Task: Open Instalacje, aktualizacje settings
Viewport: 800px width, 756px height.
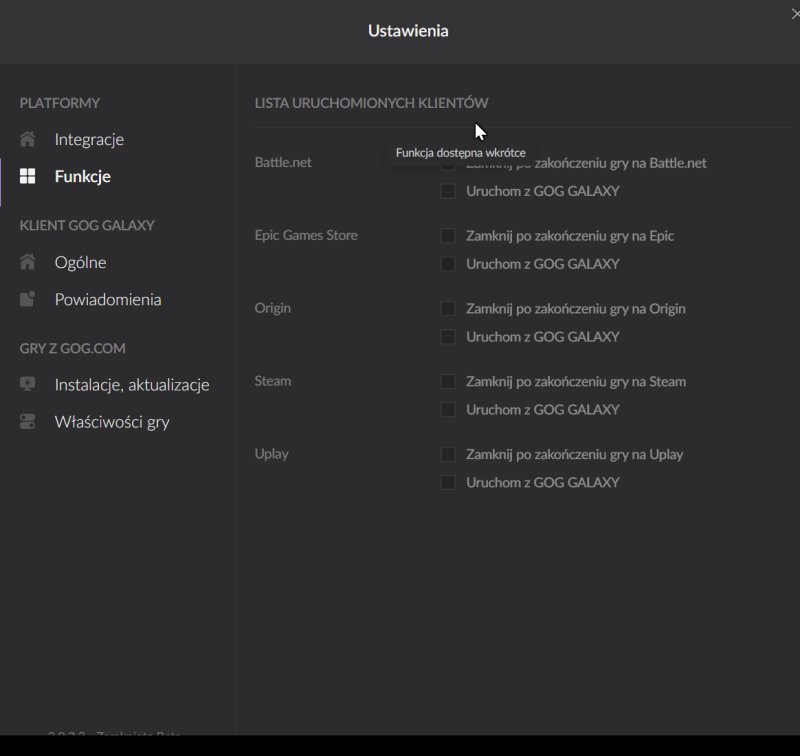Action: tap(132, 385)
